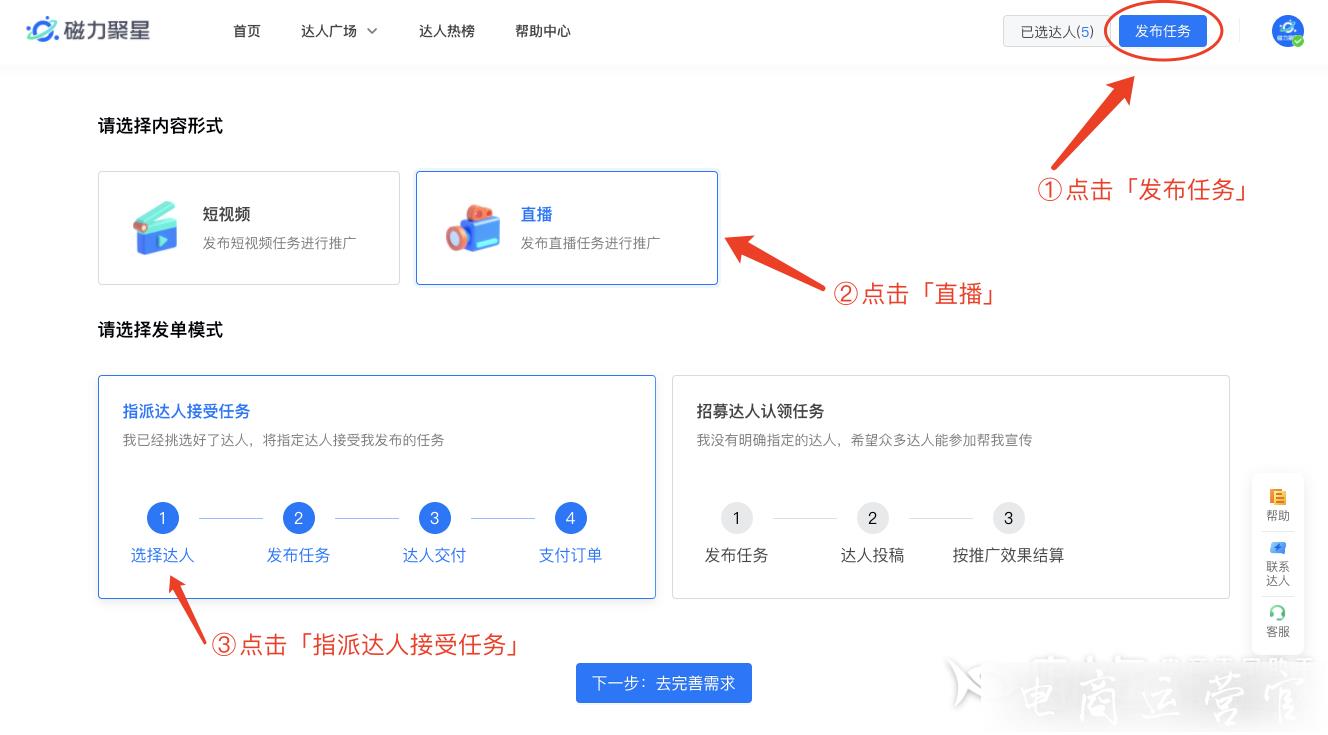Open 达人热榜 navigation item
The width and height of the screenshot is (1328, 735).
(447, 31)
